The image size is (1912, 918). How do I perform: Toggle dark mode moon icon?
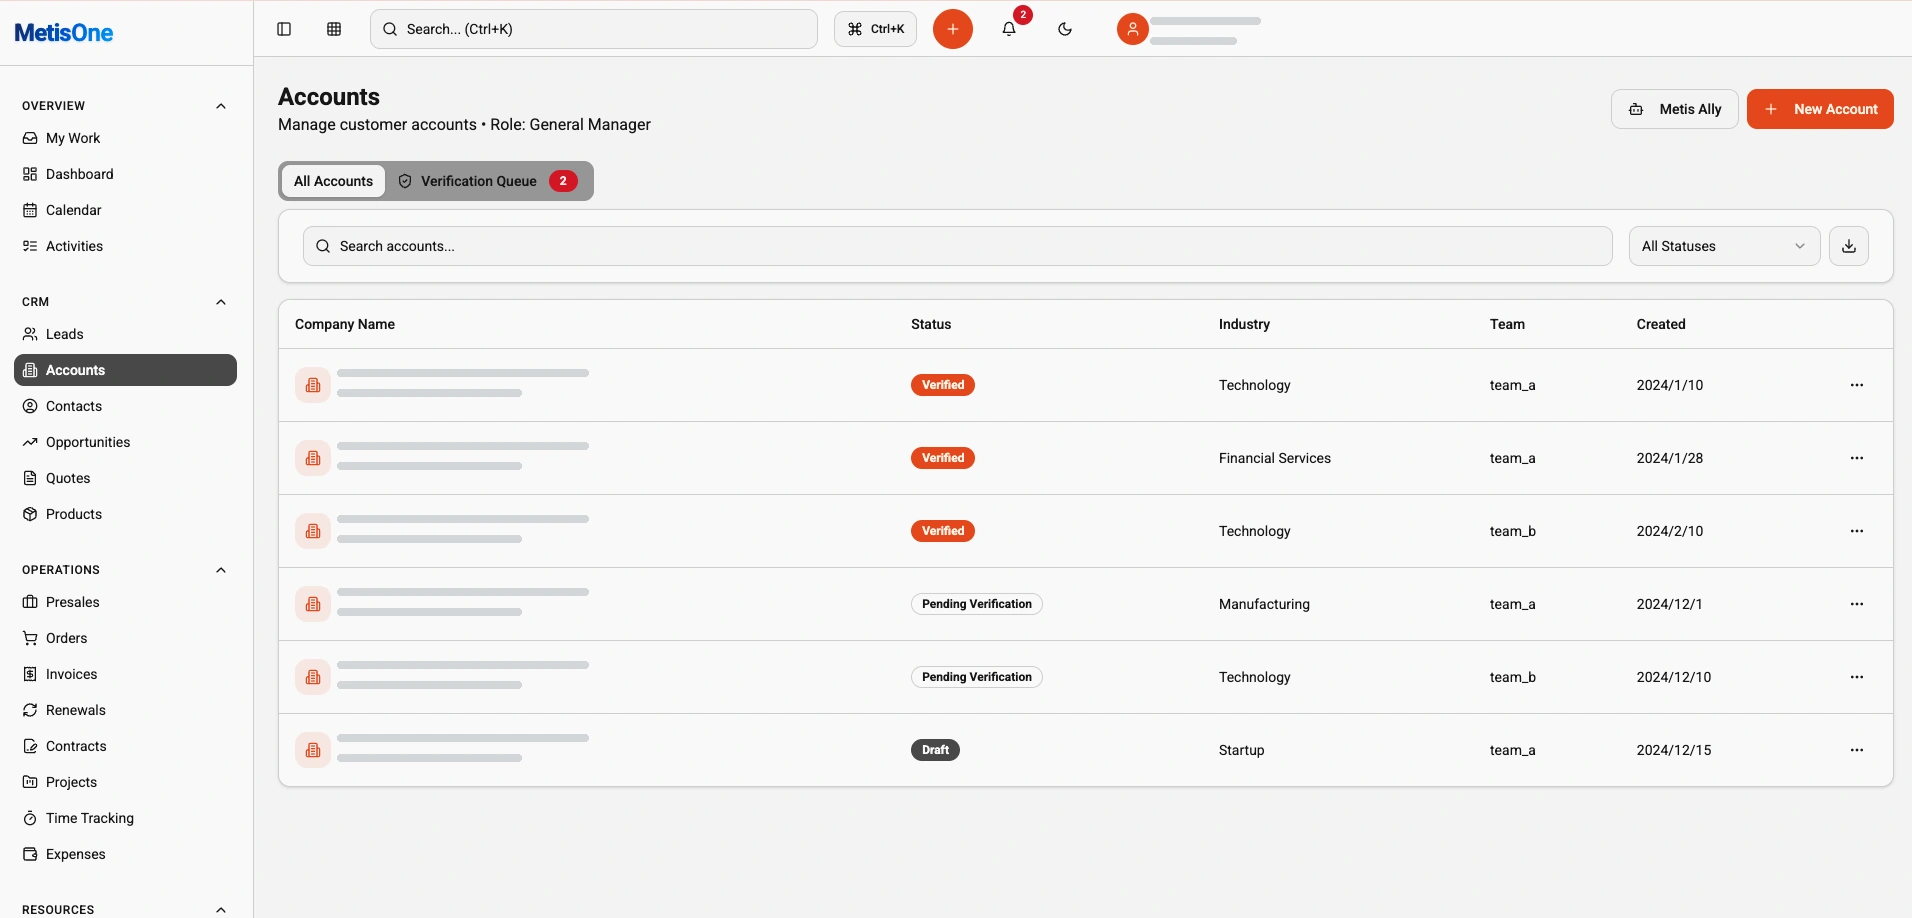pos(1065,29)
